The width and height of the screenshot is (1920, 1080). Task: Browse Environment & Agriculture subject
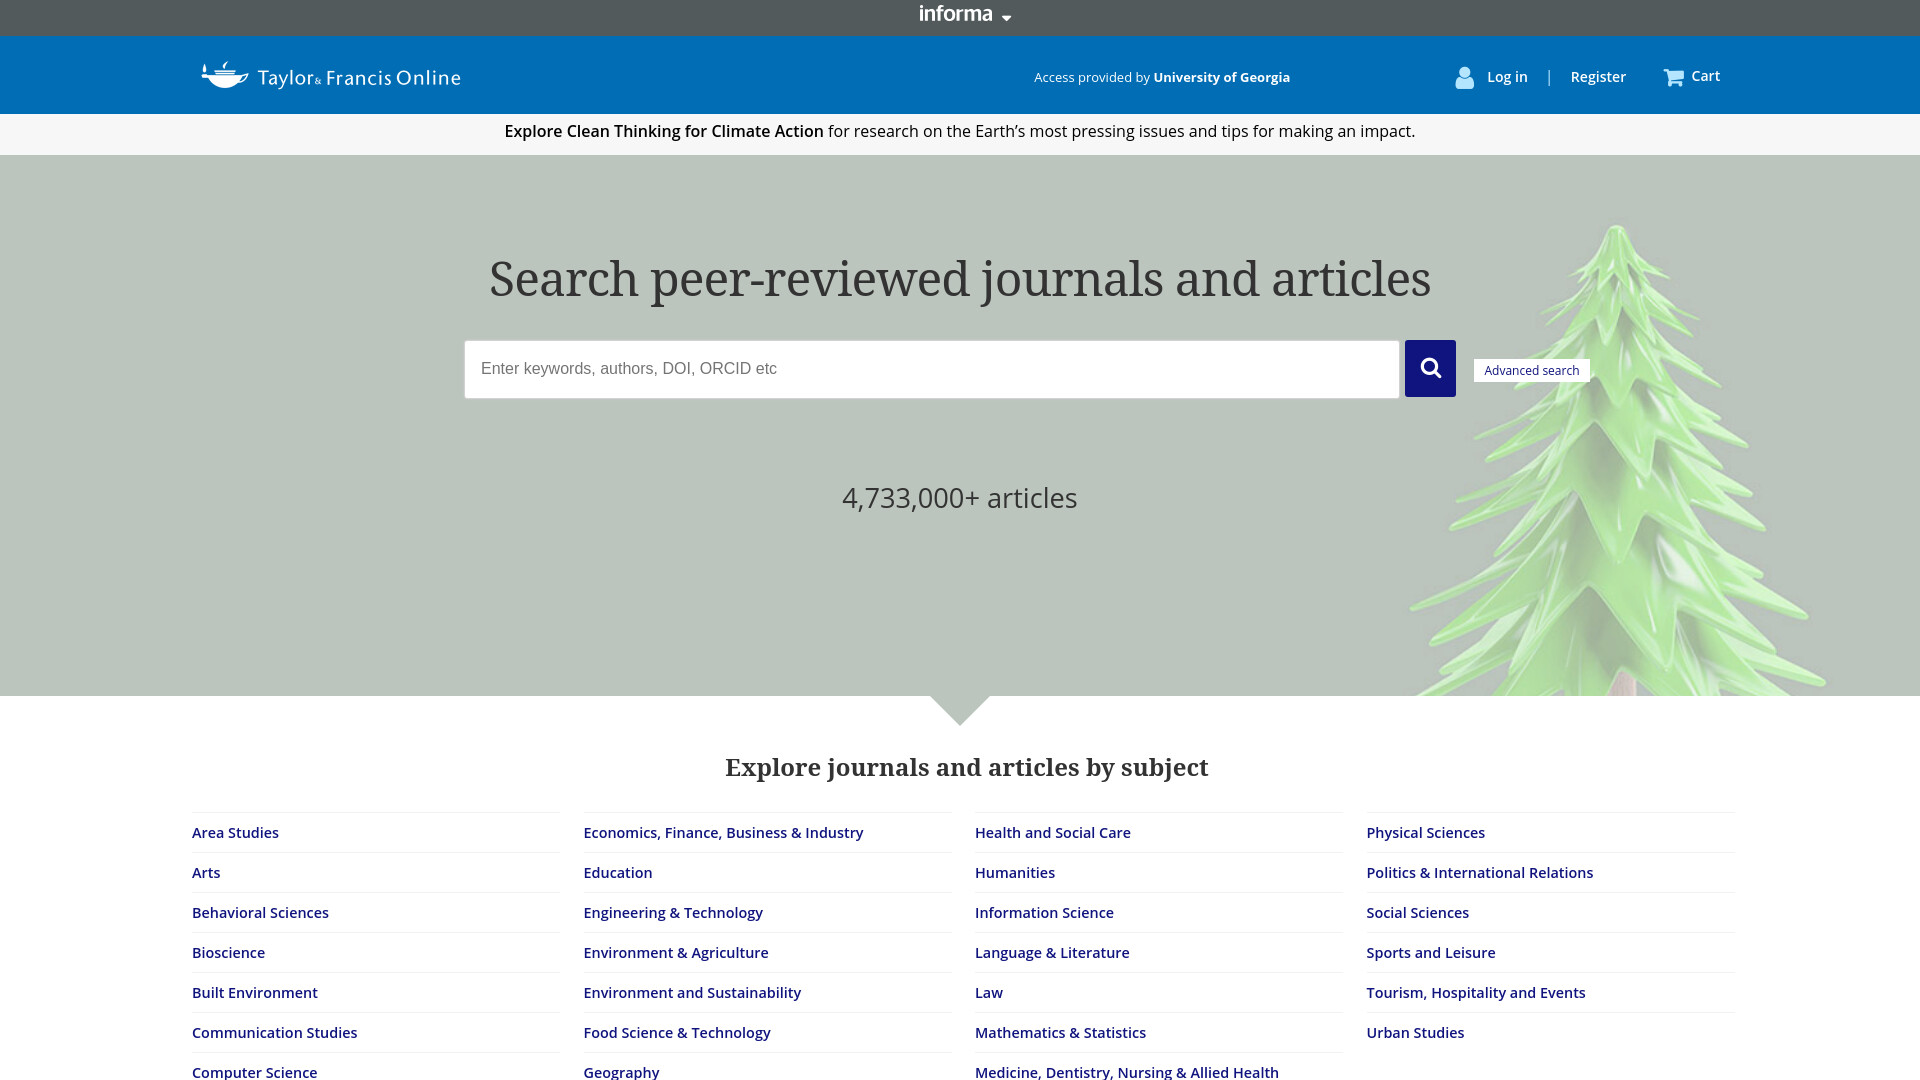[x=676, y=953]
